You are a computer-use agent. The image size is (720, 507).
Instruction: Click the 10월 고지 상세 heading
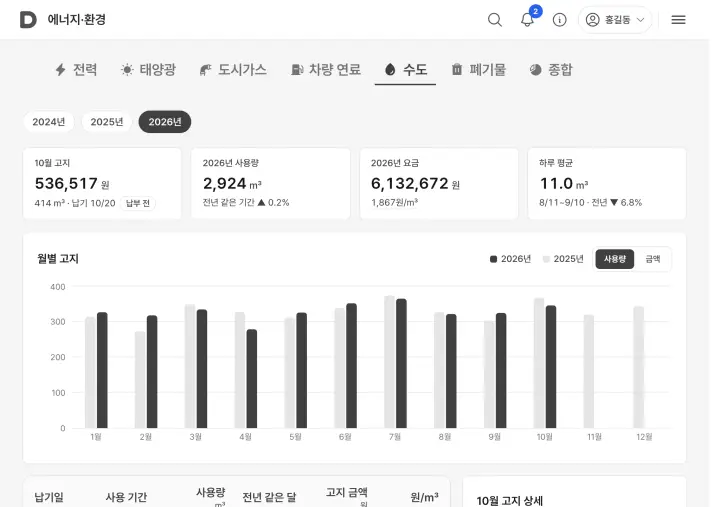tap(510, 501)
